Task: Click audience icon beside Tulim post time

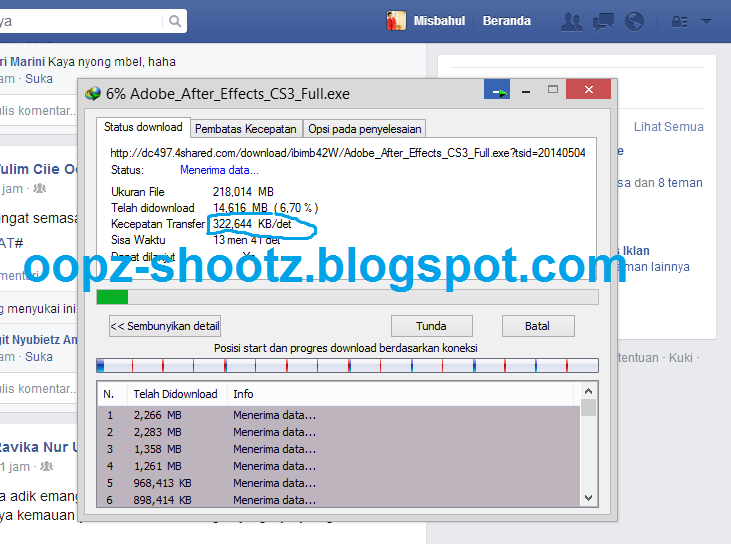Action: [40, 188]
